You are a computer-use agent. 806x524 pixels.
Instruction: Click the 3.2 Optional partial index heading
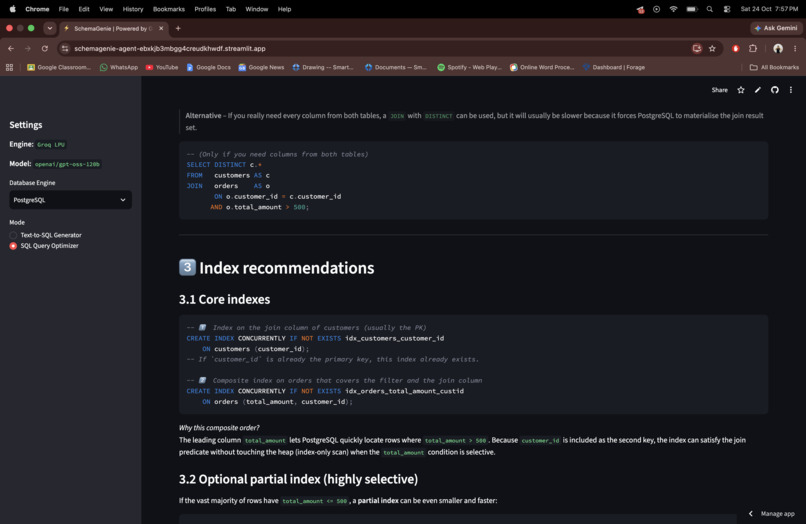click(x=298, y=479)
